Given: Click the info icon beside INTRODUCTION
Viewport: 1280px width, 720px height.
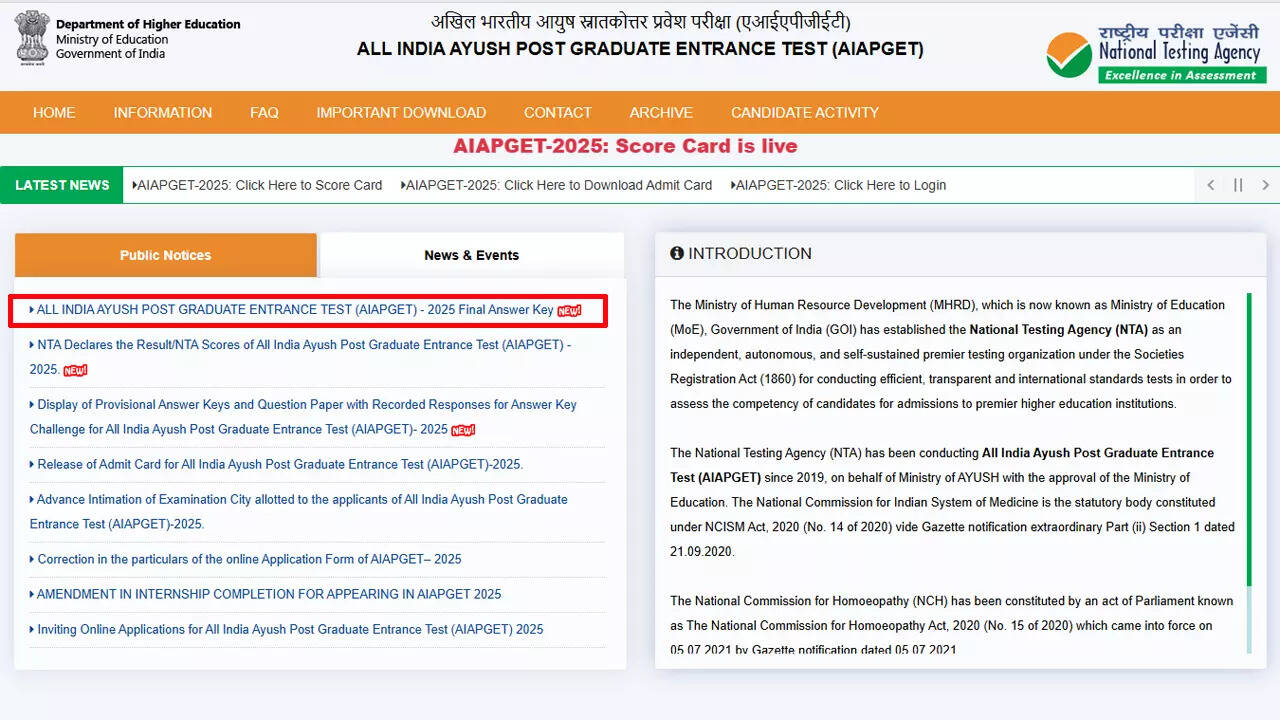Looking at the screenshot, I should point(677,254).
